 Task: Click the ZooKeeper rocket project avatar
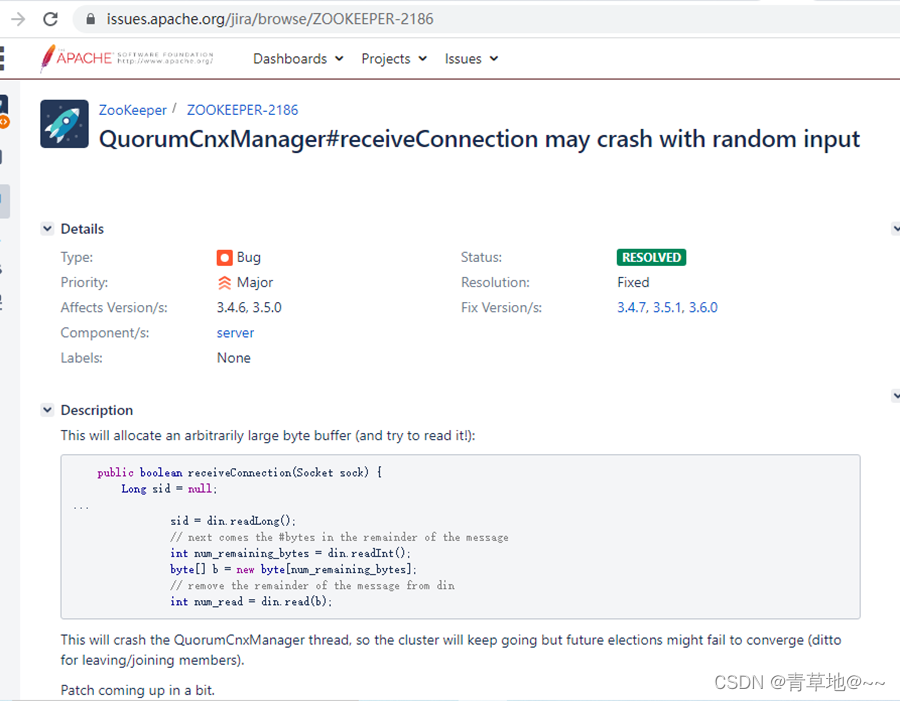click(64, 124)
